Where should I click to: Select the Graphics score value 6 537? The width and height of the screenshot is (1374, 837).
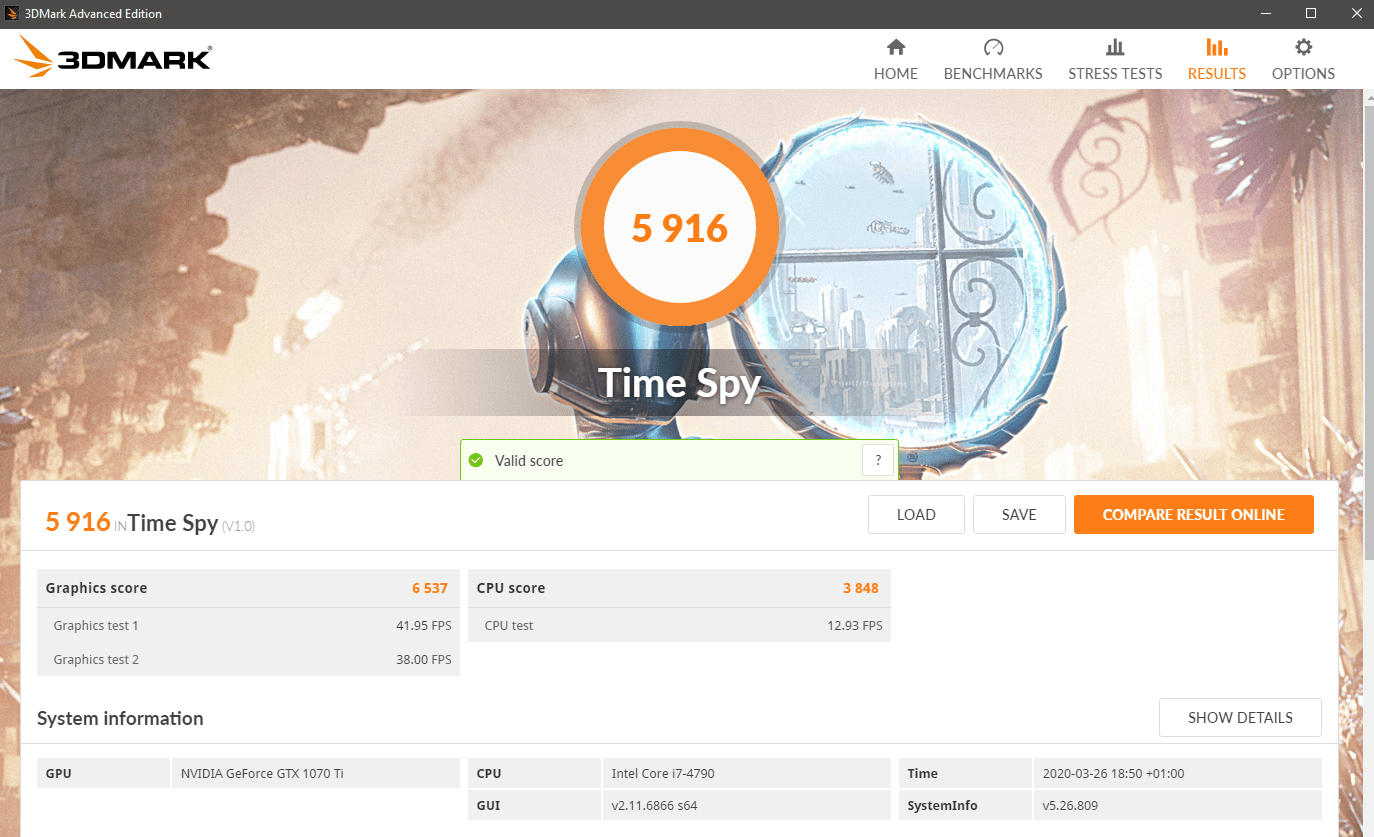(430, 588)
